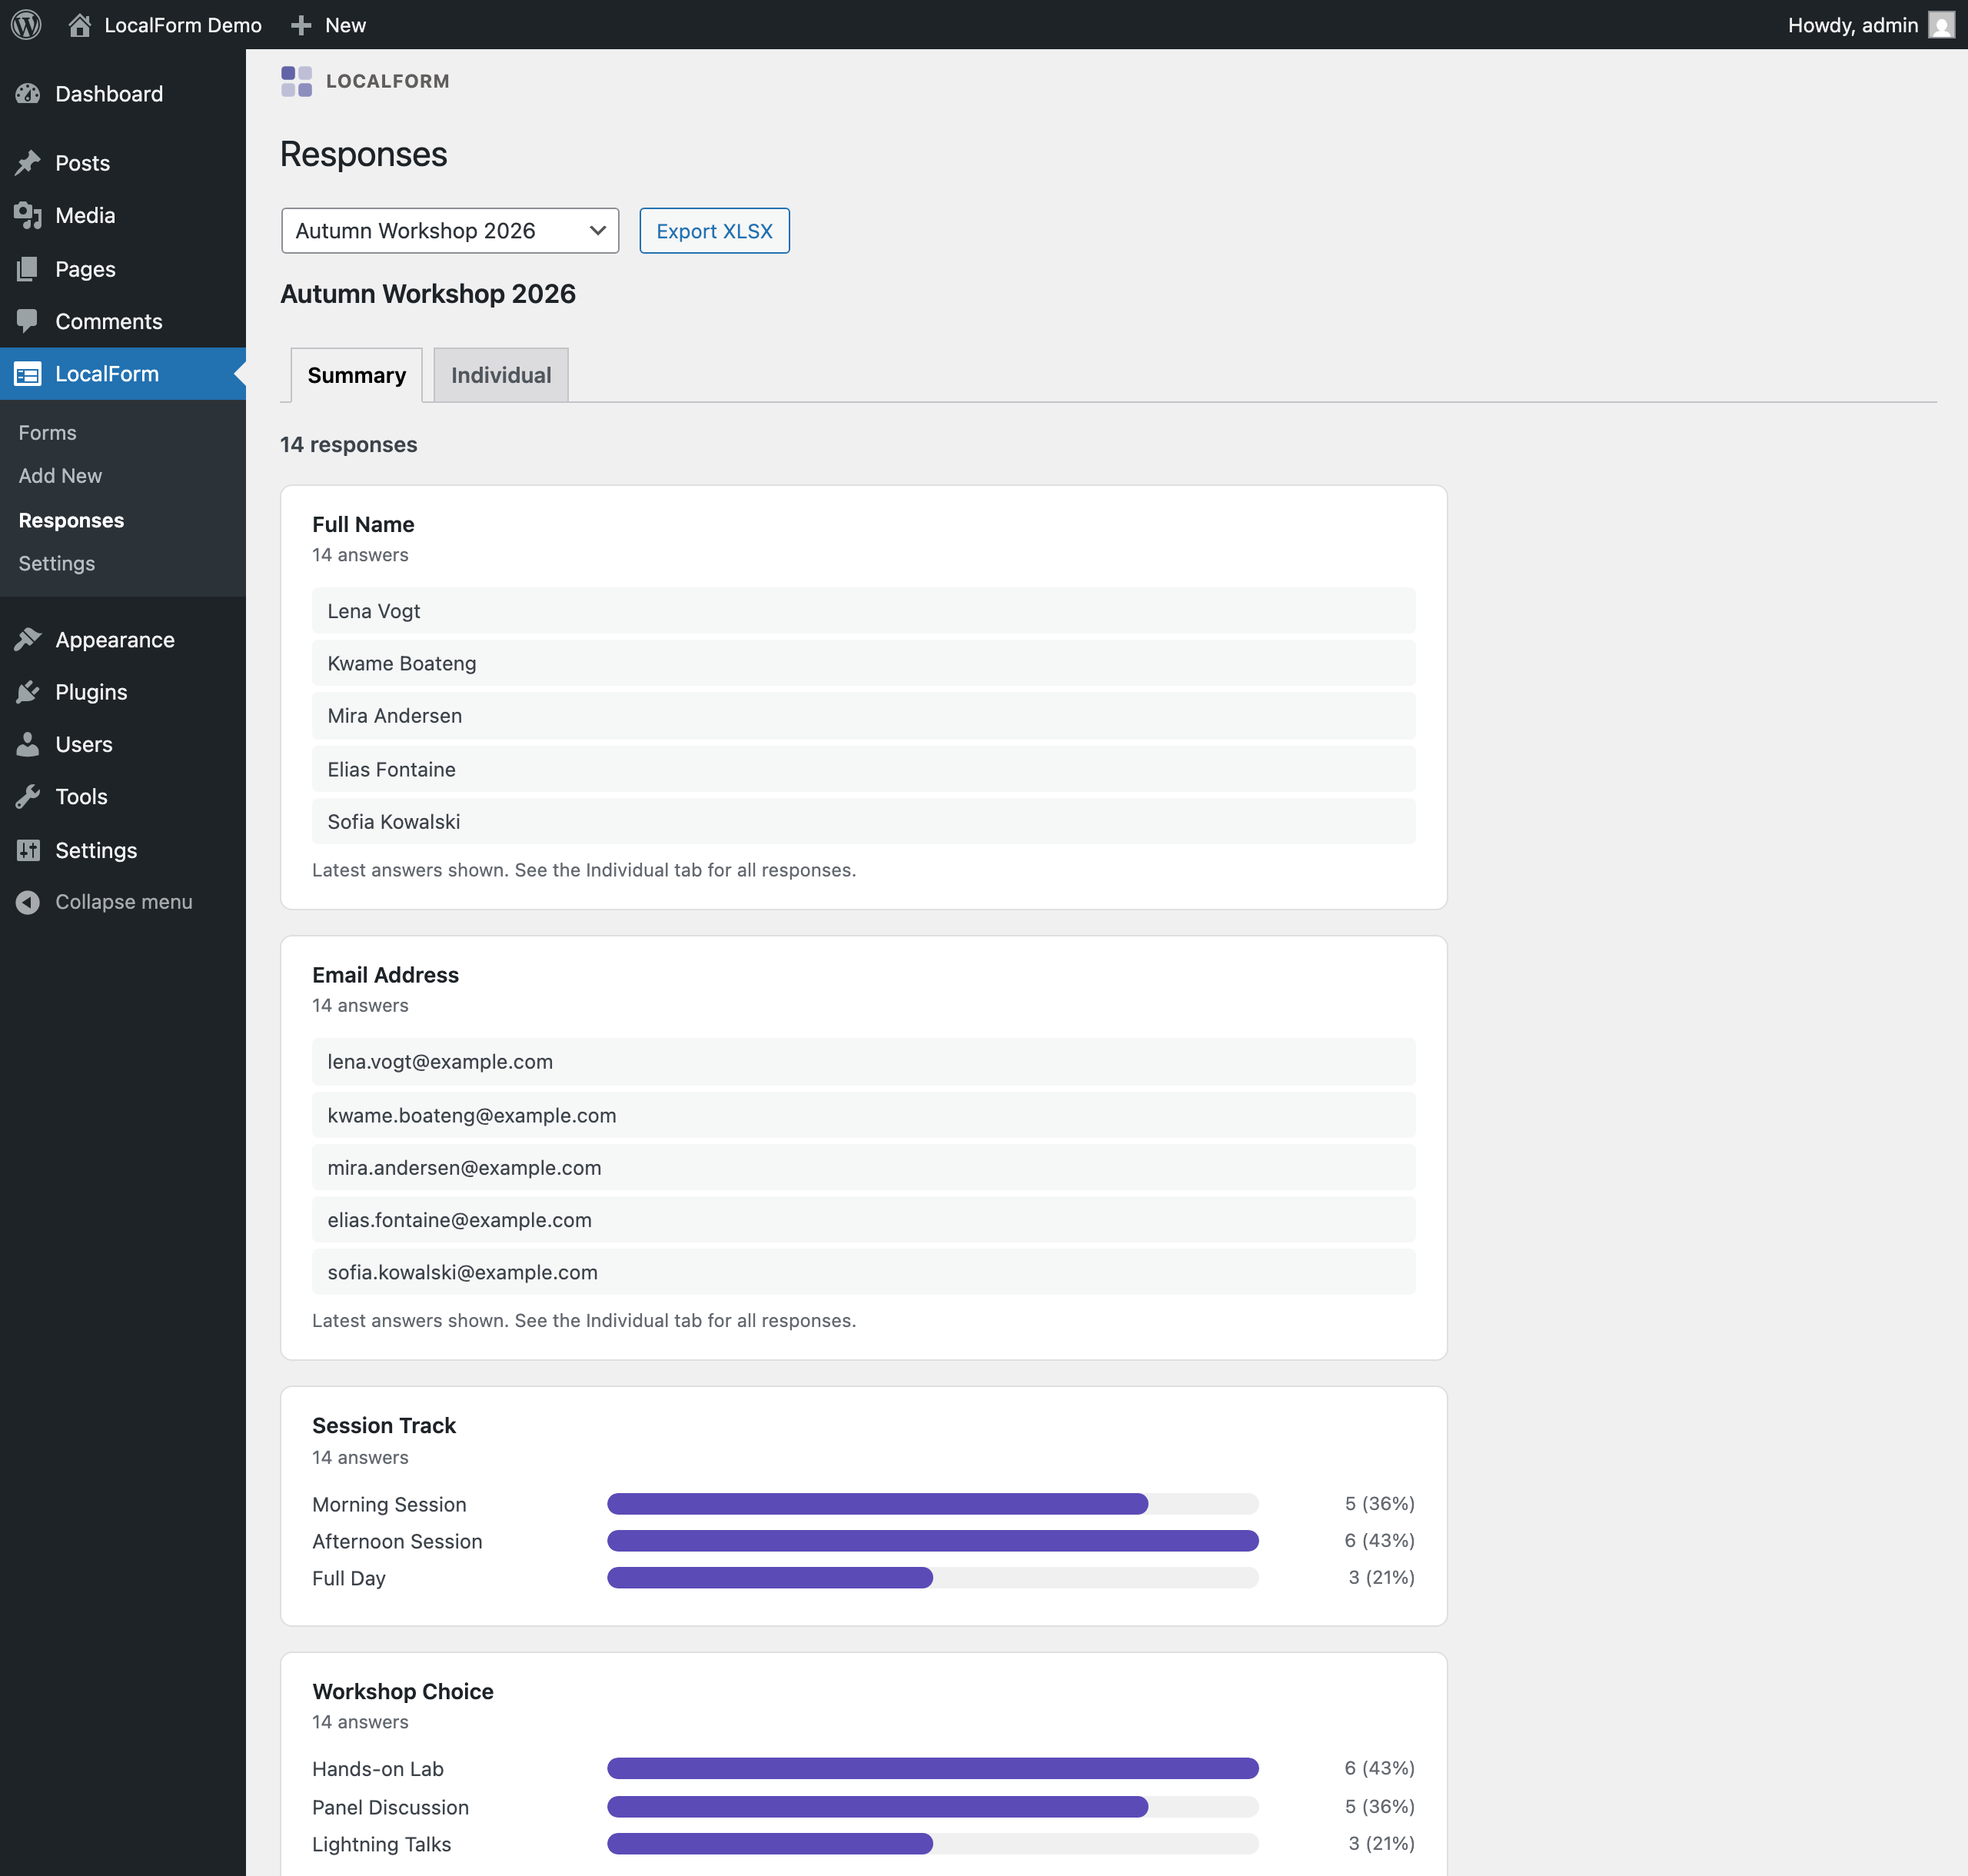Click the LocalForm menu icon
Screen dimensions: 1968x1876
[28, 374]
